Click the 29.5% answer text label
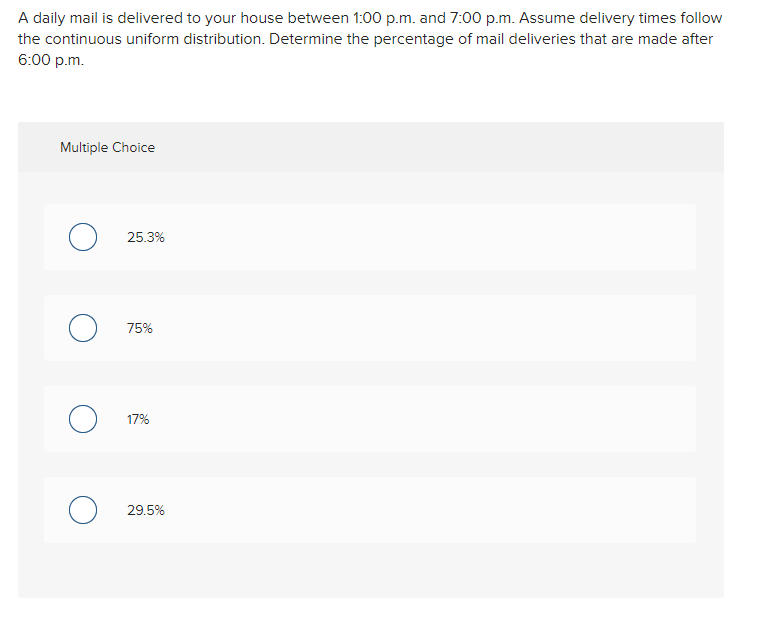This screenshot has height=634, width=759. [x=146, y=510]
